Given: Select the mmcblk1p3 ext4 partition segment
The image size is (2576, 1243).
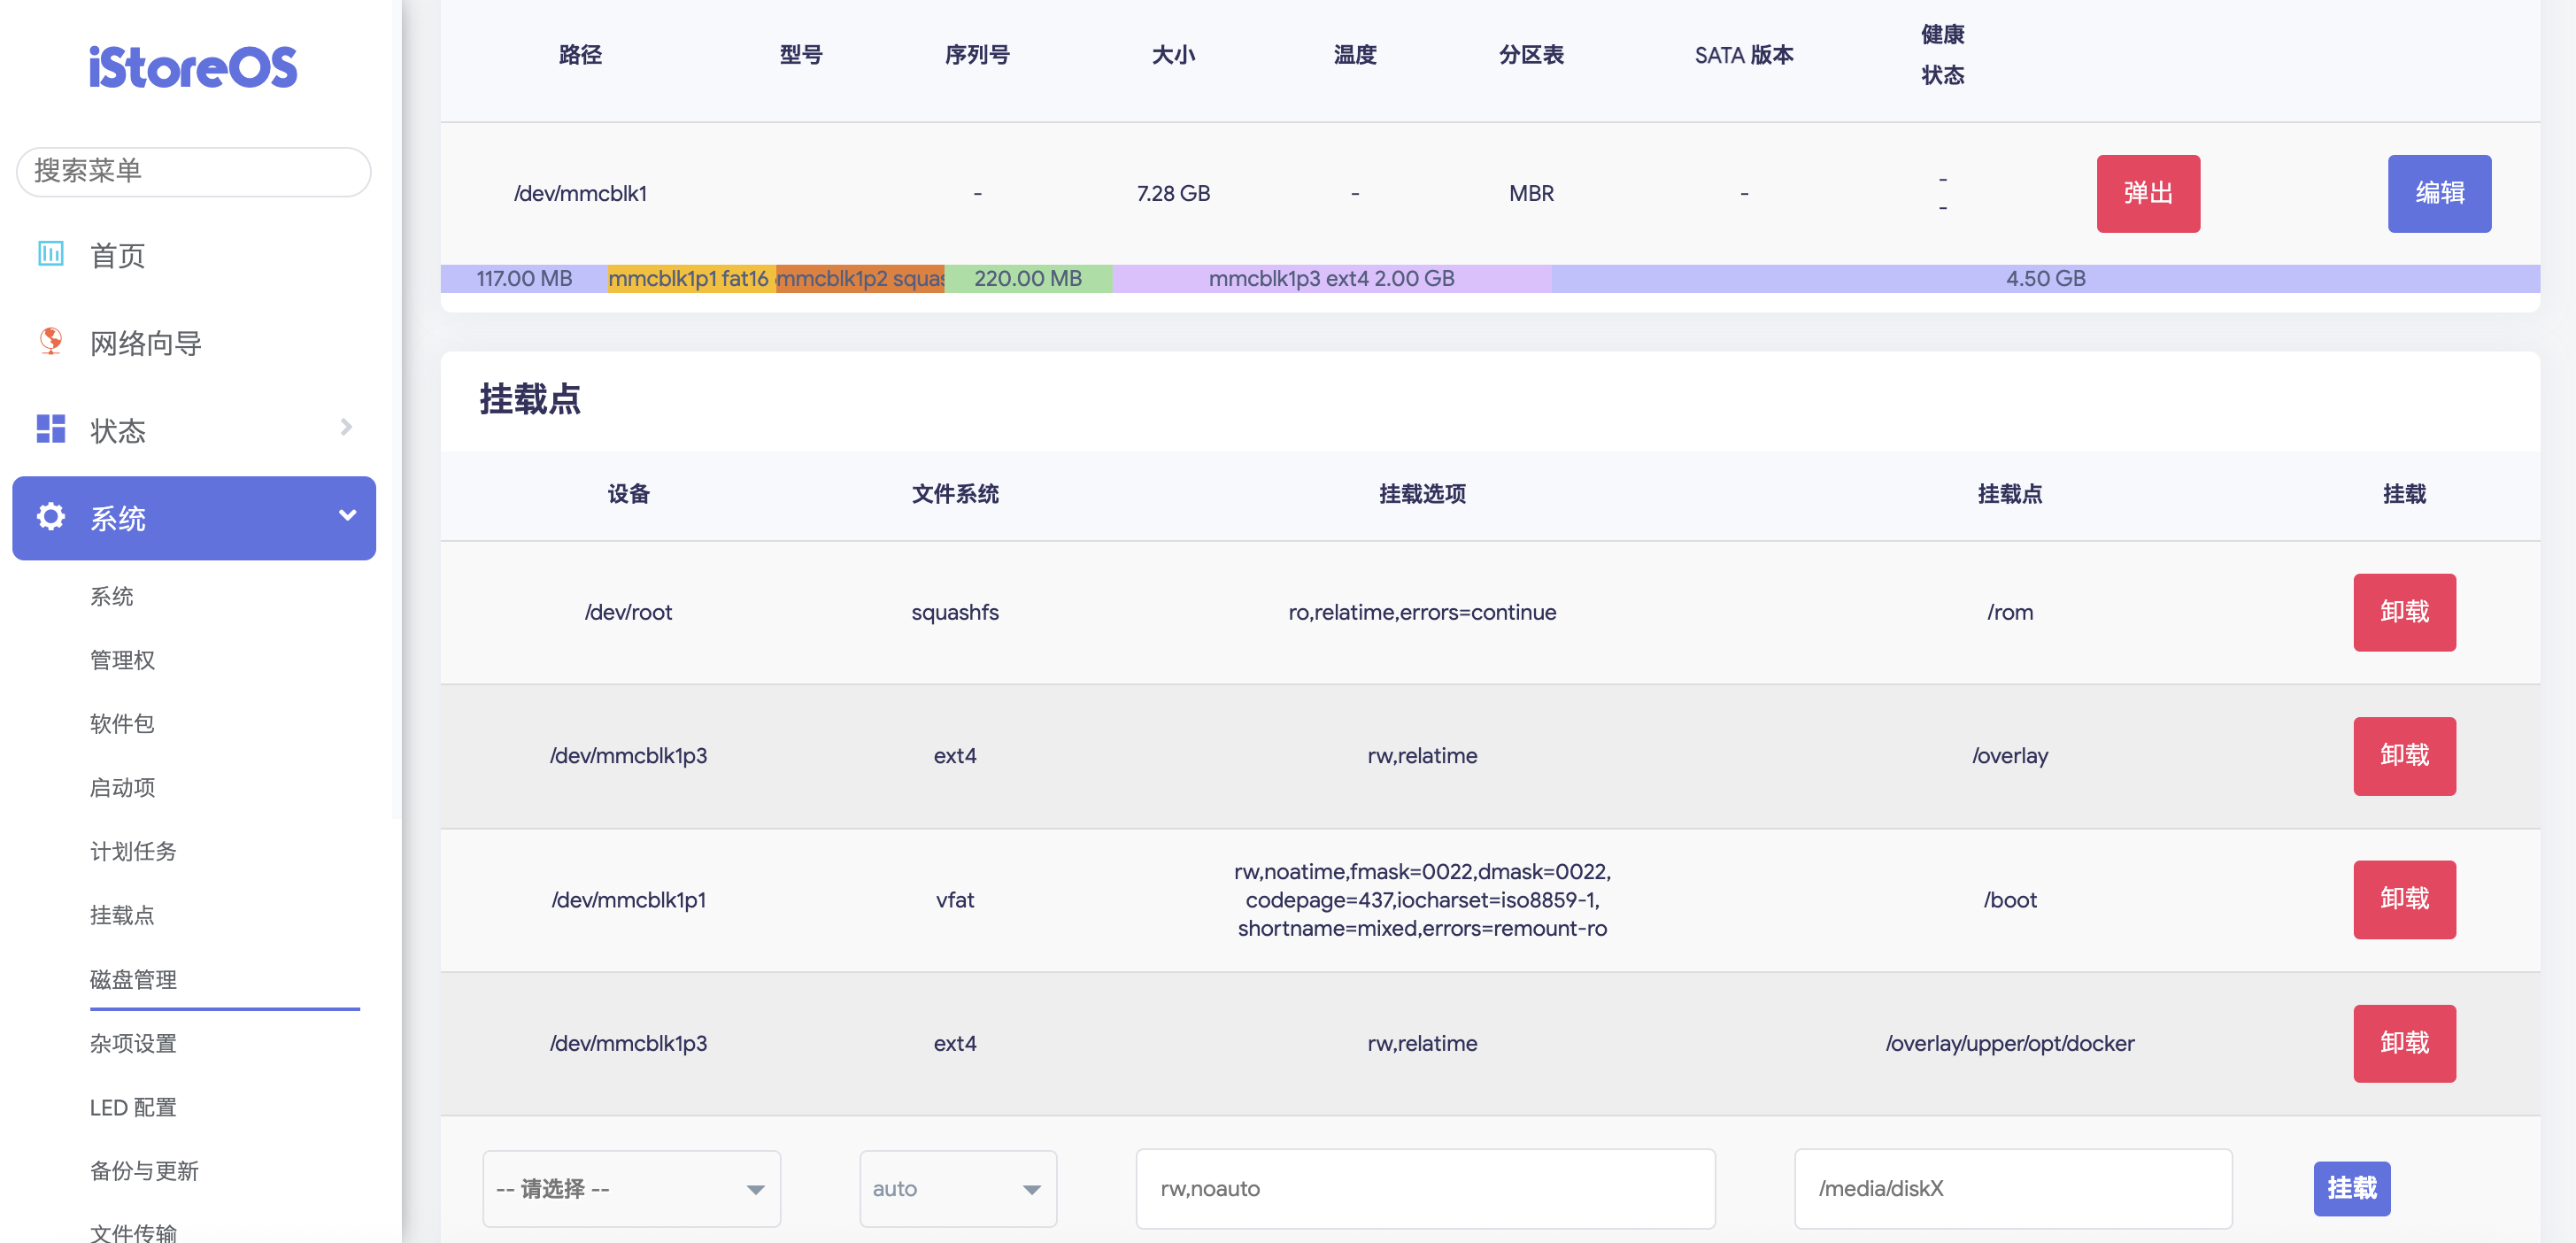Looking at the screenshot, I should (x=1331, y=279).
